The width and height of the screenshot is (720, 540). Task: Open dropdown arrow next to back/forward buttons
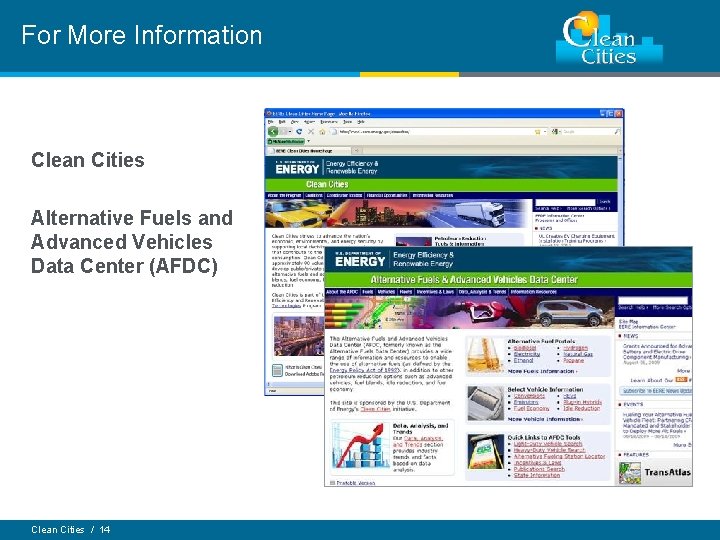[290, 132]
